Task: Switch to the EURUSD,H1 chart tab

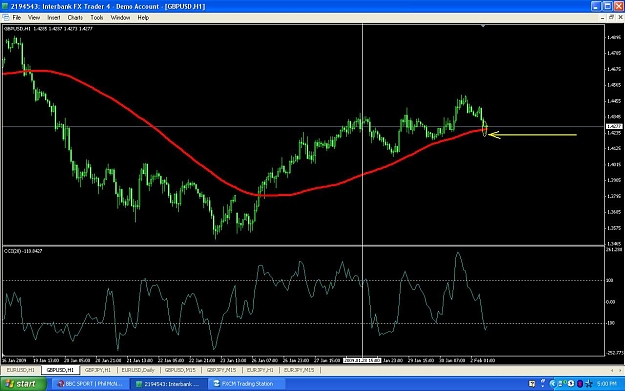Action: 21,370
